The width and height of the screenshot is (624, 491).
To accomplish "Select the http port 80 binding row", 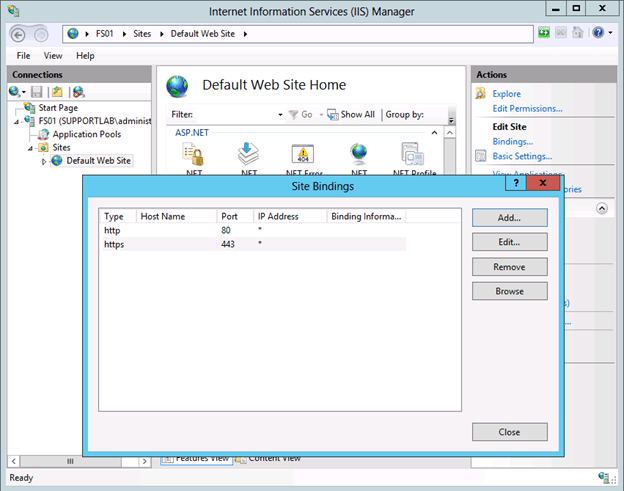I will coord(253,230).
